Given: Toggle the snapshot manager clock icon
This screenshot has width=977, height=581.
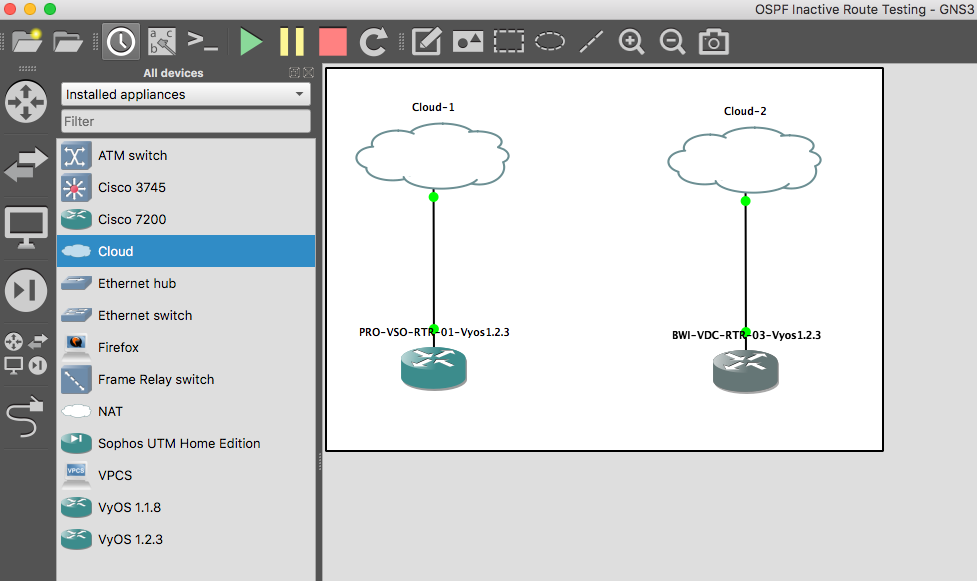Looking at the screenshot, I should coord(121,41).
